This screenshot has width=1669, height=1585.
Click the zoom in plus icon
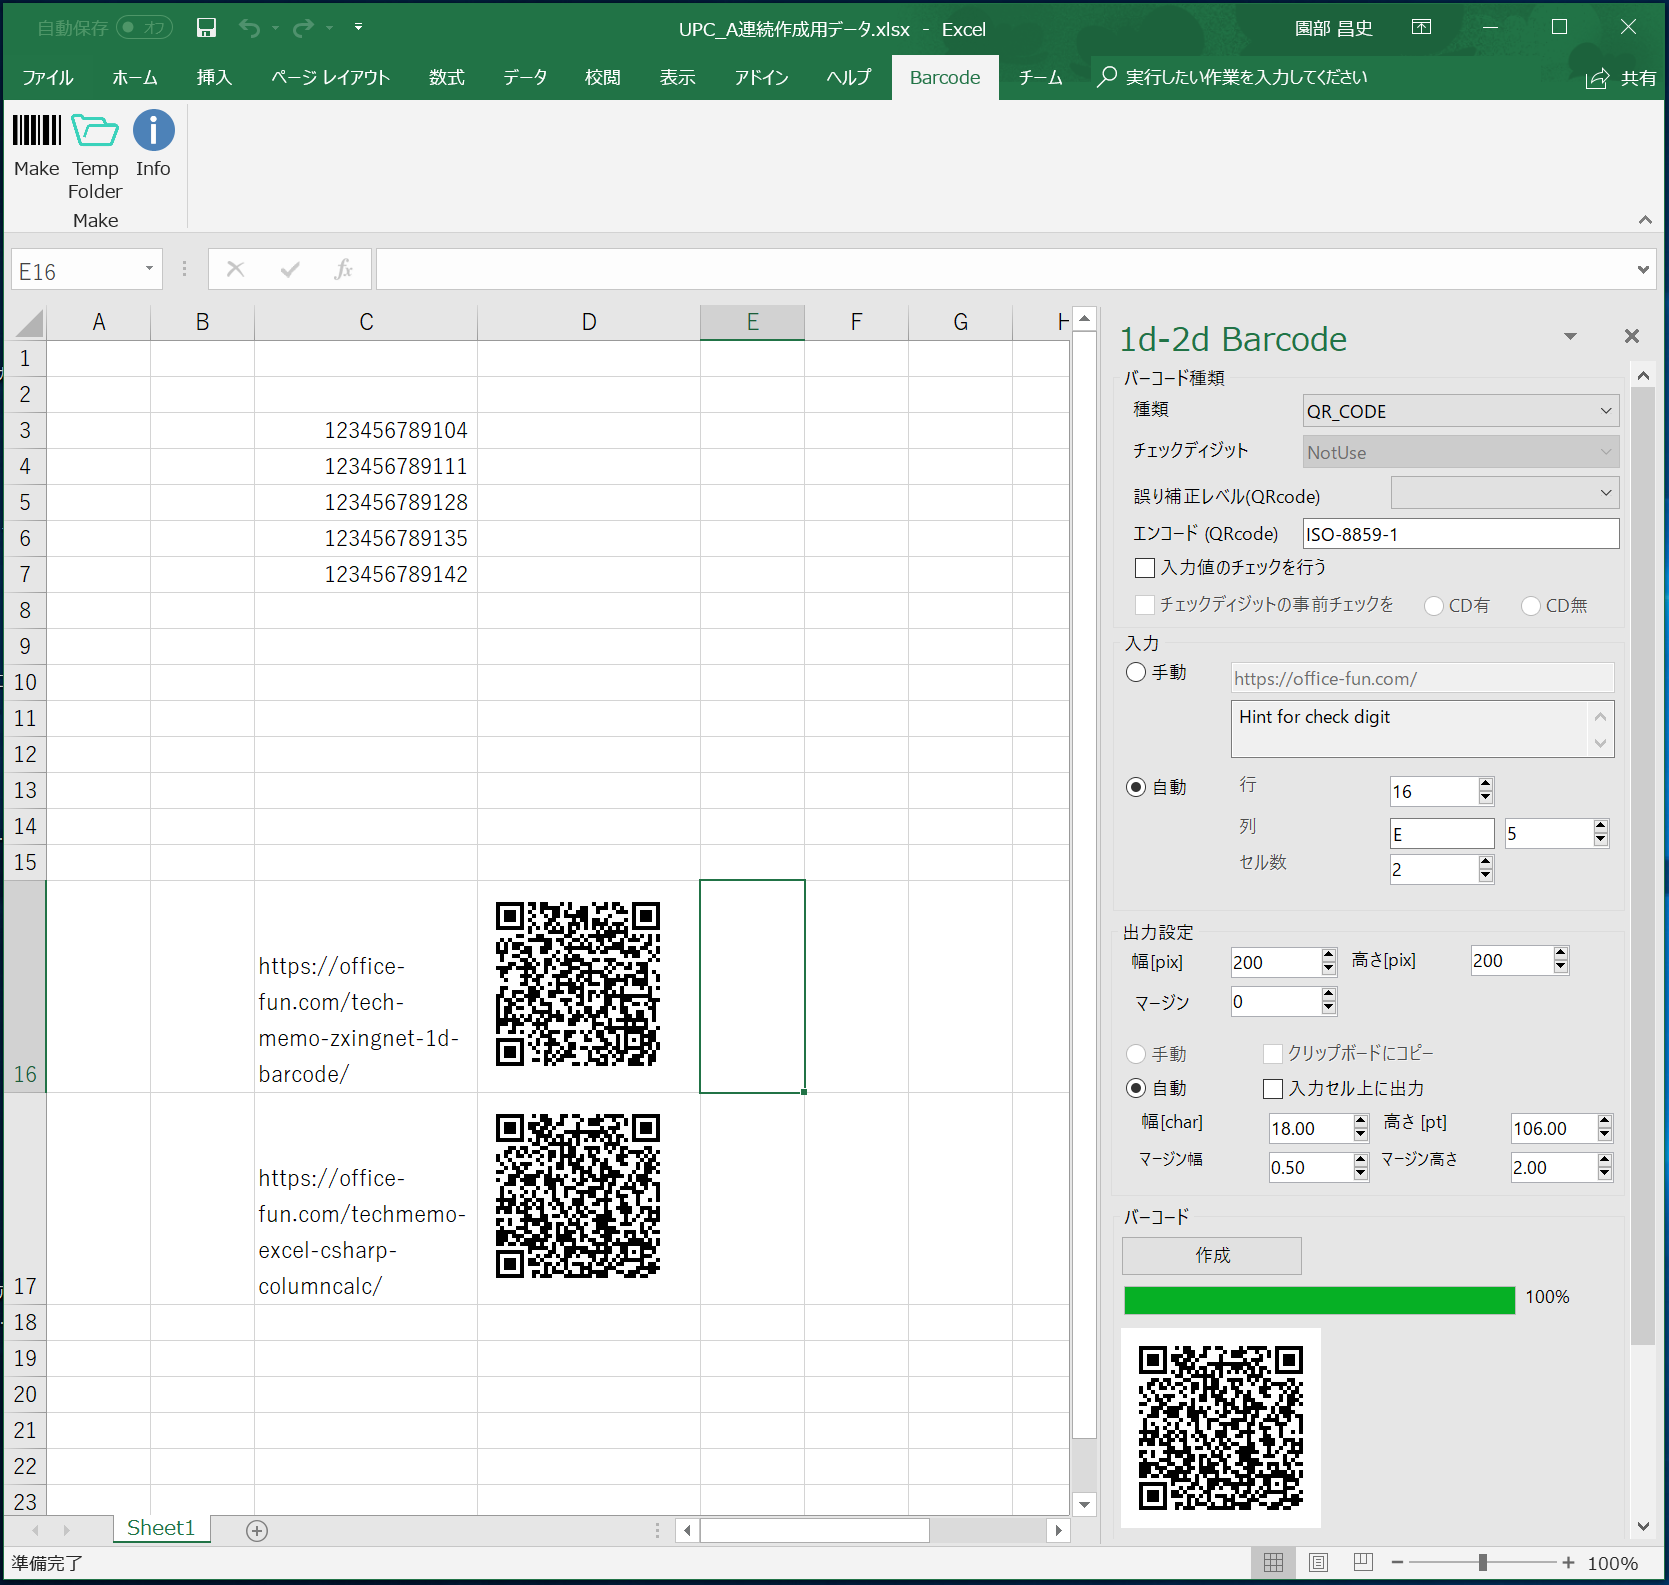click(x=1568, y=1563)
